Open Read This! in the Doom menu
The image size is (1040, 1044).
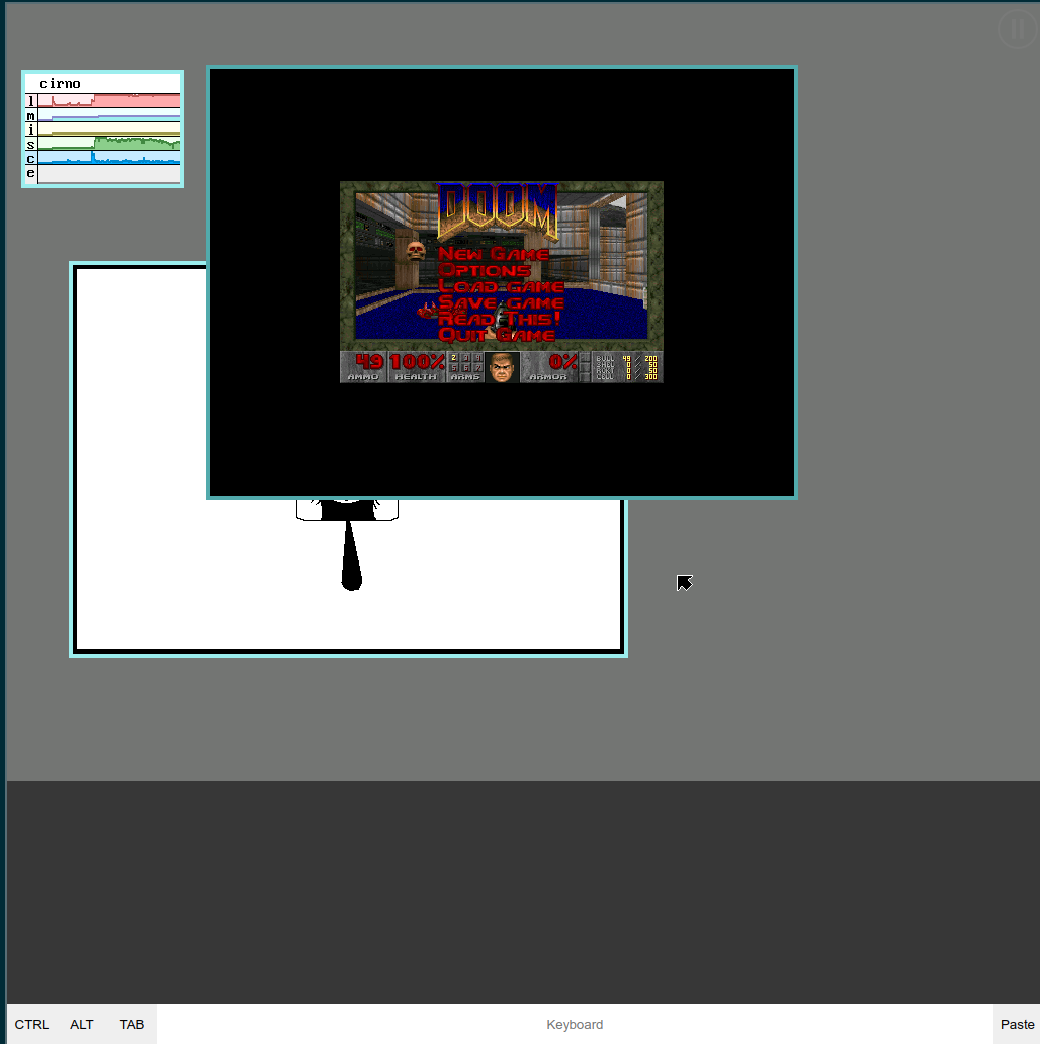coord(499,319)
